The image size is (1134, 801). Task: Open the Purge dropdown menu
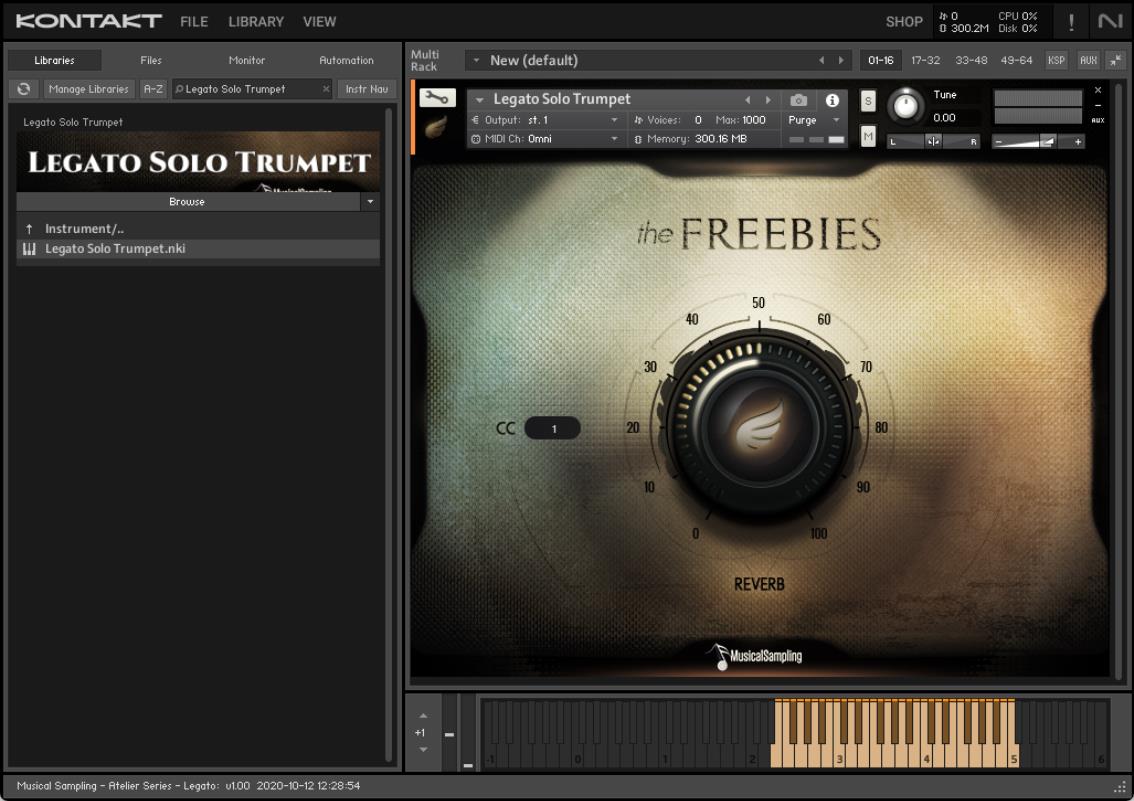tap(813, 120)
